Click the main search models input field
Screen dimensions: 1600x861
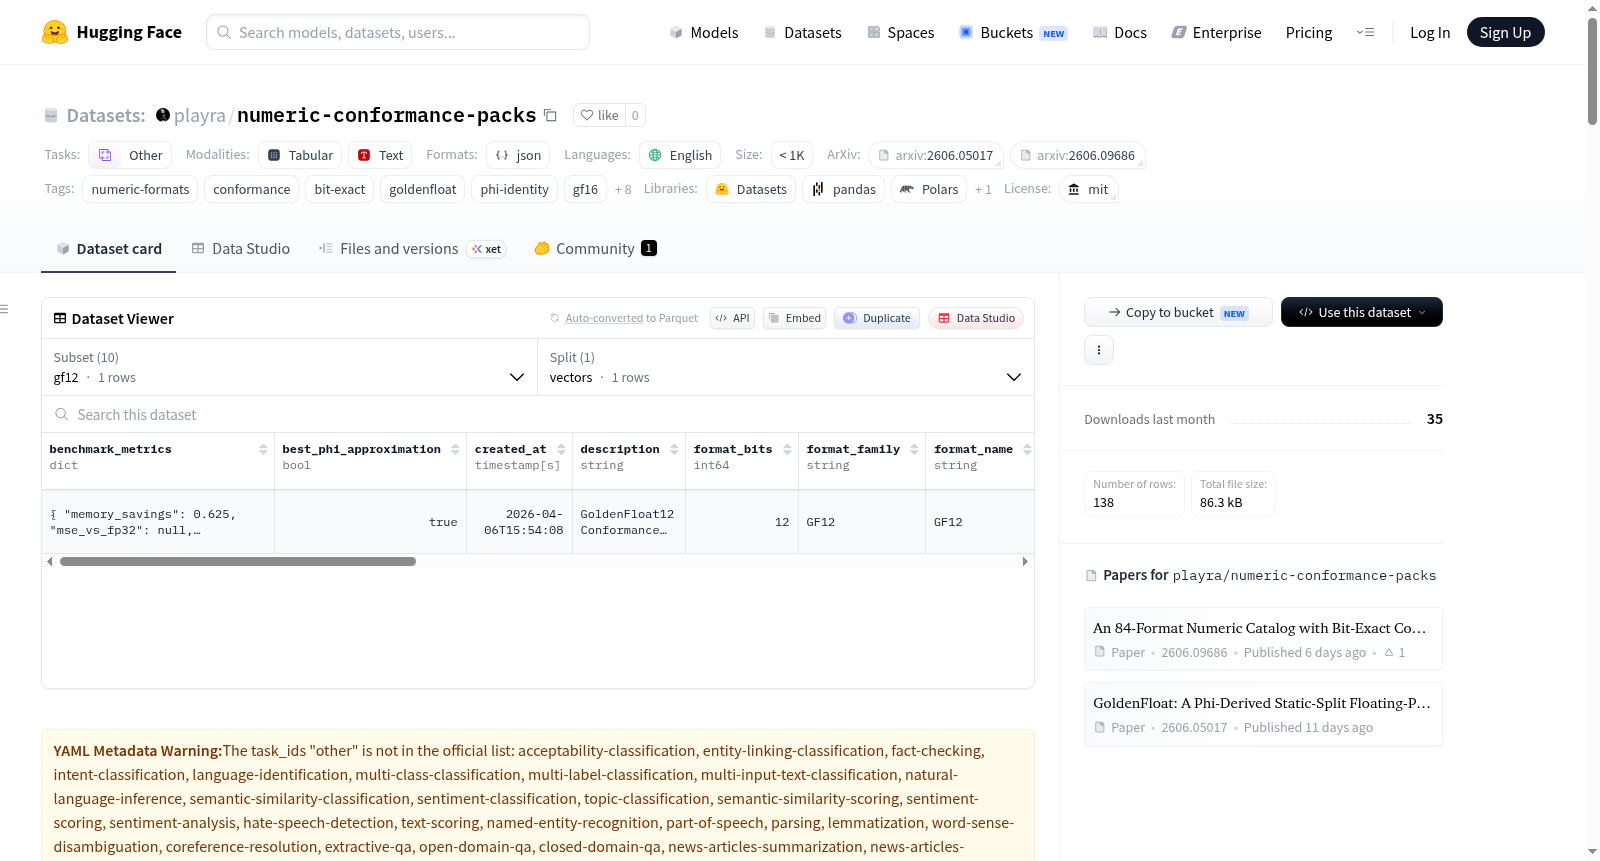pos(398,32)
